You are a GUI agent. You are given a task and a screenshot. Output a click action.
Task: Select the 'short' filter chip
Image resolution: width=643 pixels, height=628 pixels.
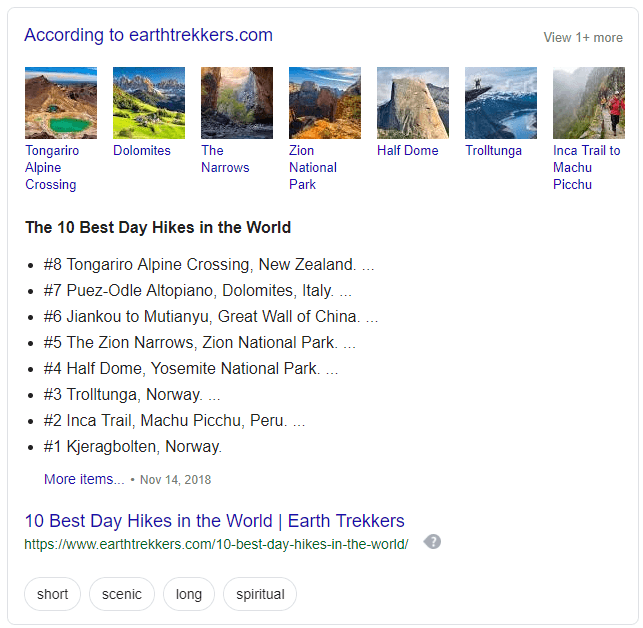53,594
